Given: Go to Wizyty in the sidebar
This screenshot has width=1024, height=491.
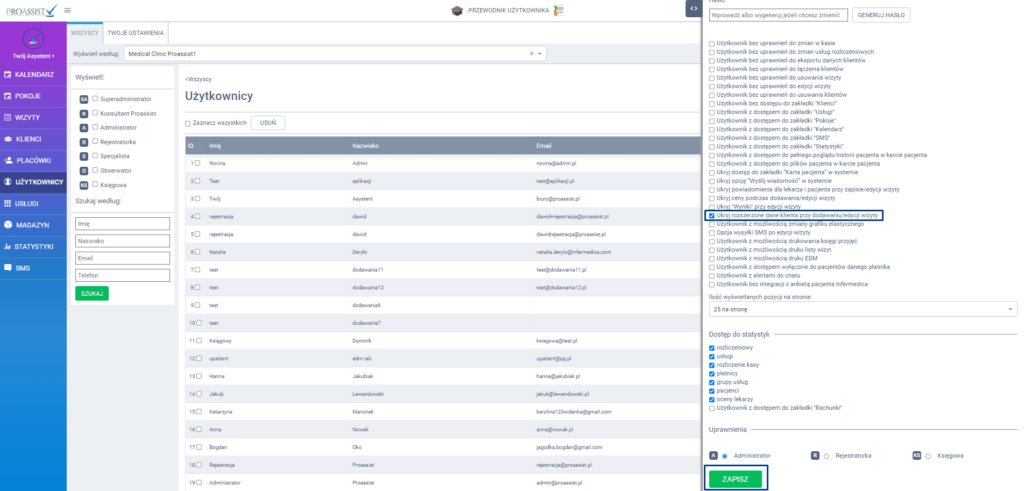Looking at the screenshot, I should click(x=27, y=117).
